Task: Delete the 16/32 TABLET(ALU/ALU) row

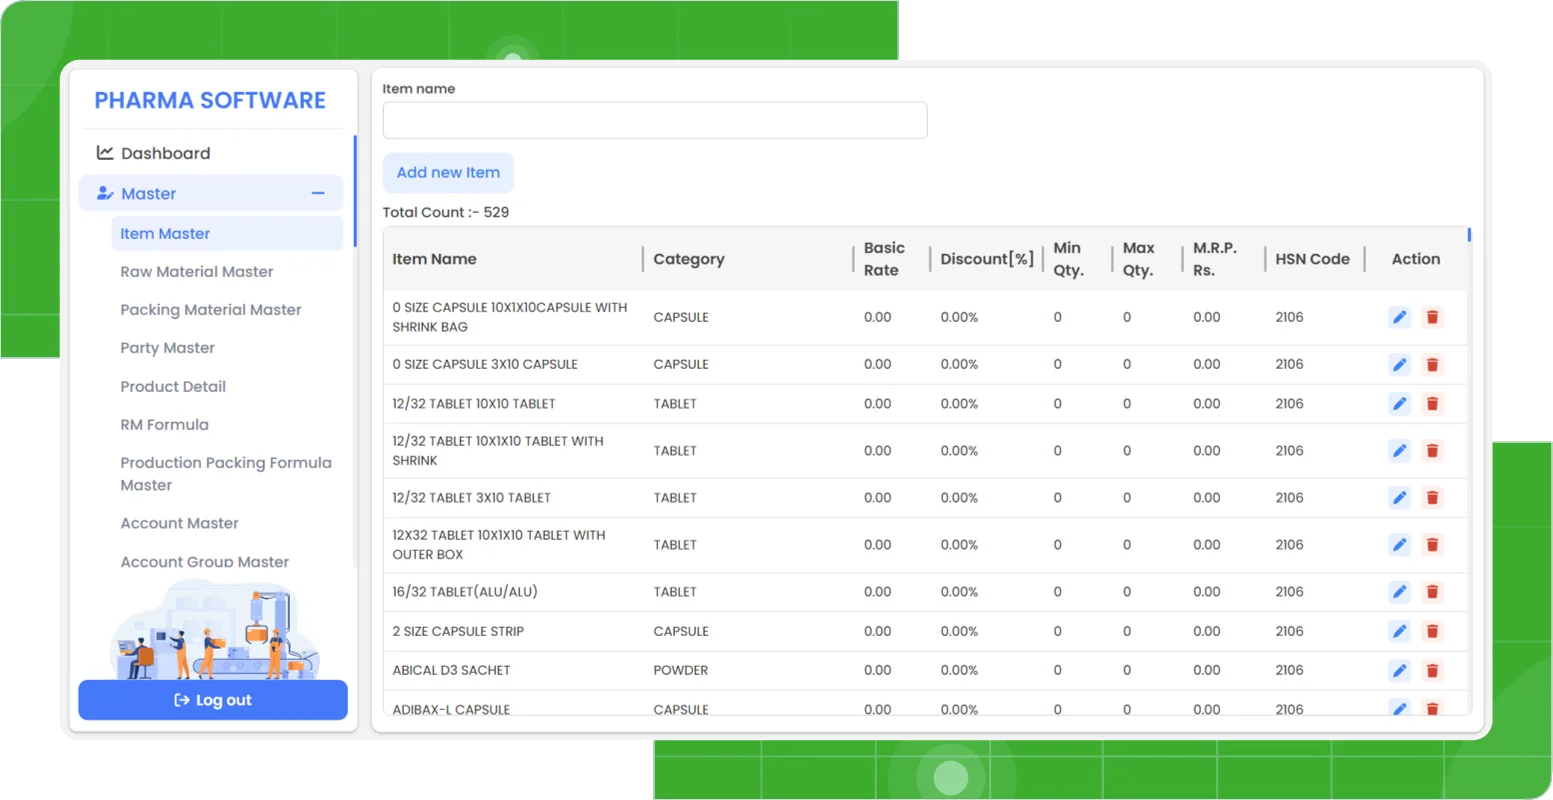Action: tap(1432, 592)
